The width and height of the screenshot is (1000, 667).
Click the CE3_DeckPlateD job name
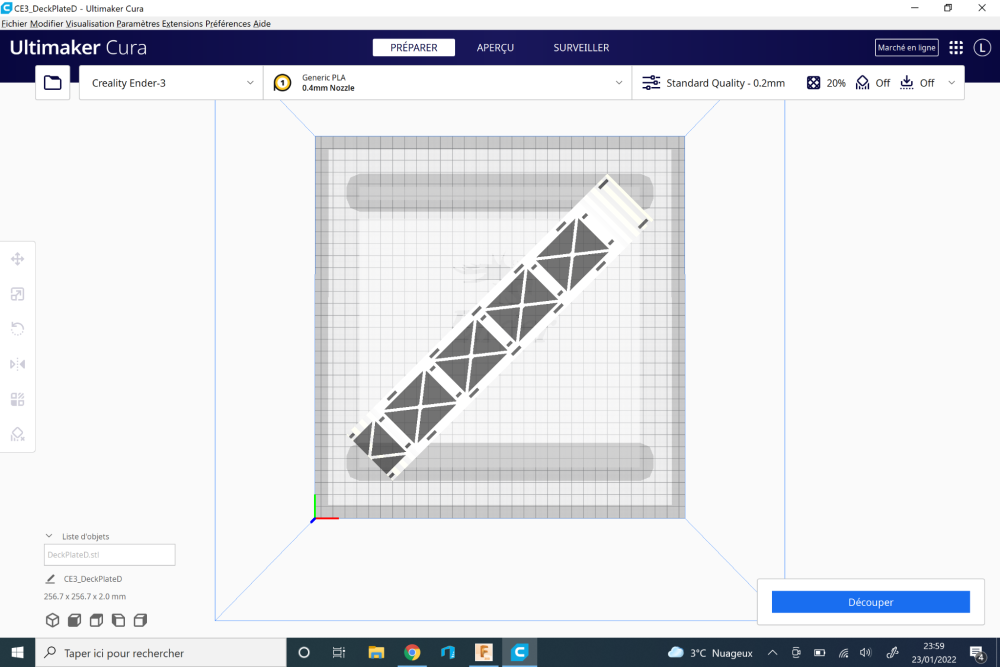coord(93,579)
